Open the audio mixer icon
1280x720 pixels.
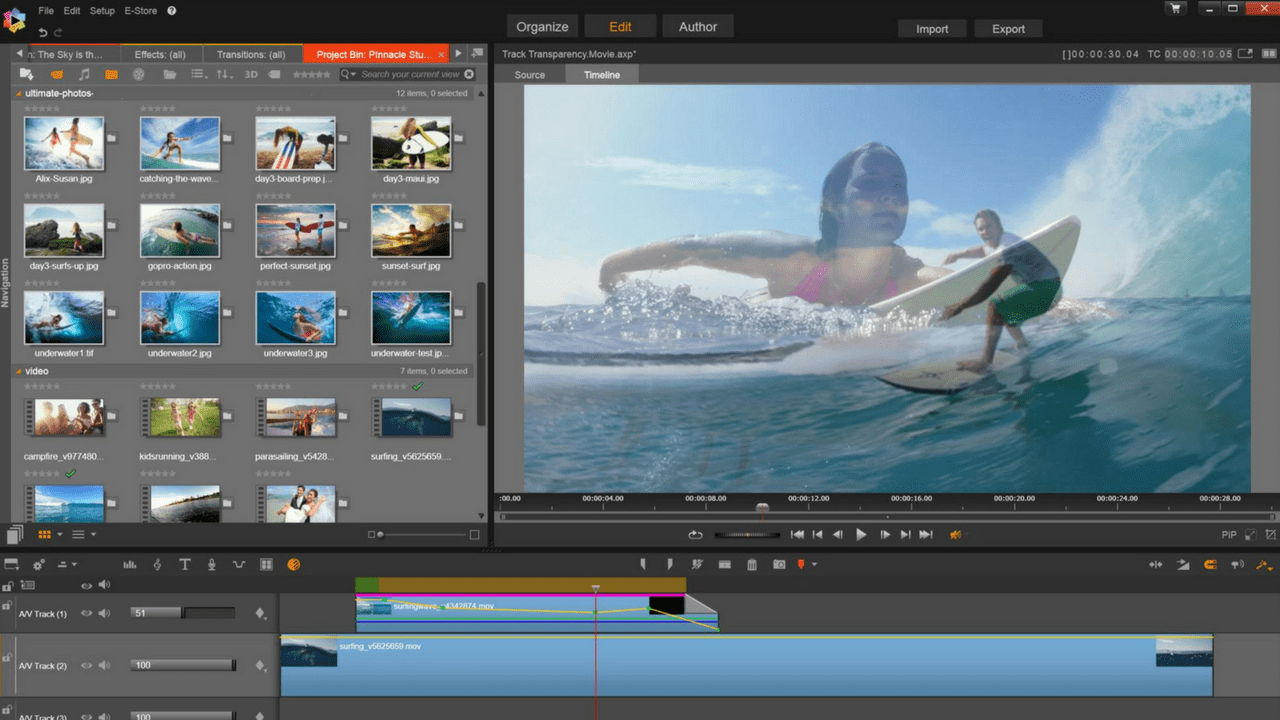point(130,565)
